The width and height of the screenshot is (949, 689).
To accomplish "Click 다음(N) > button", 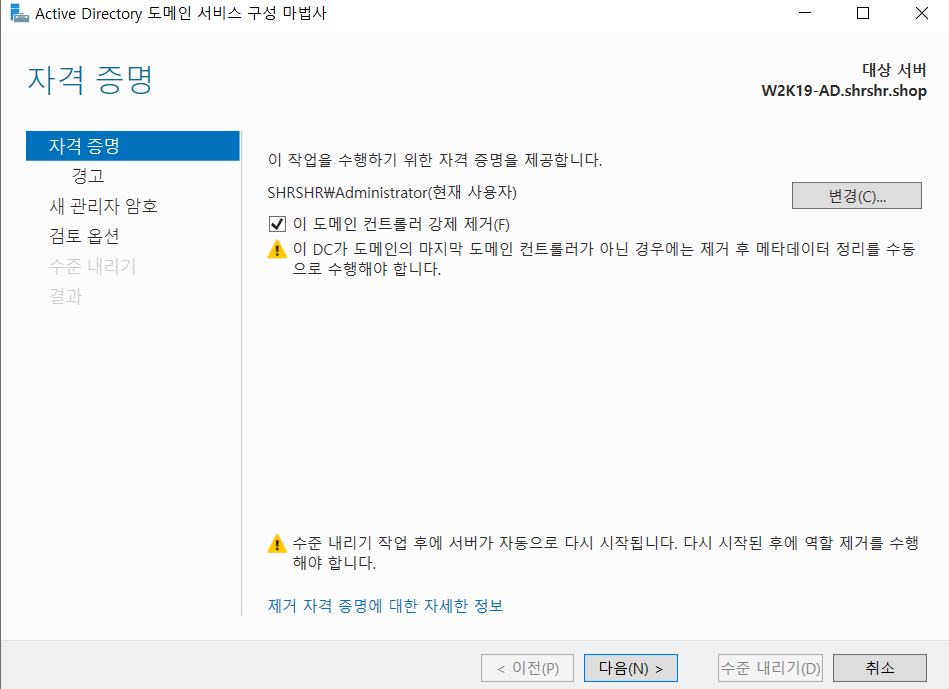I will tap(631, 668).
